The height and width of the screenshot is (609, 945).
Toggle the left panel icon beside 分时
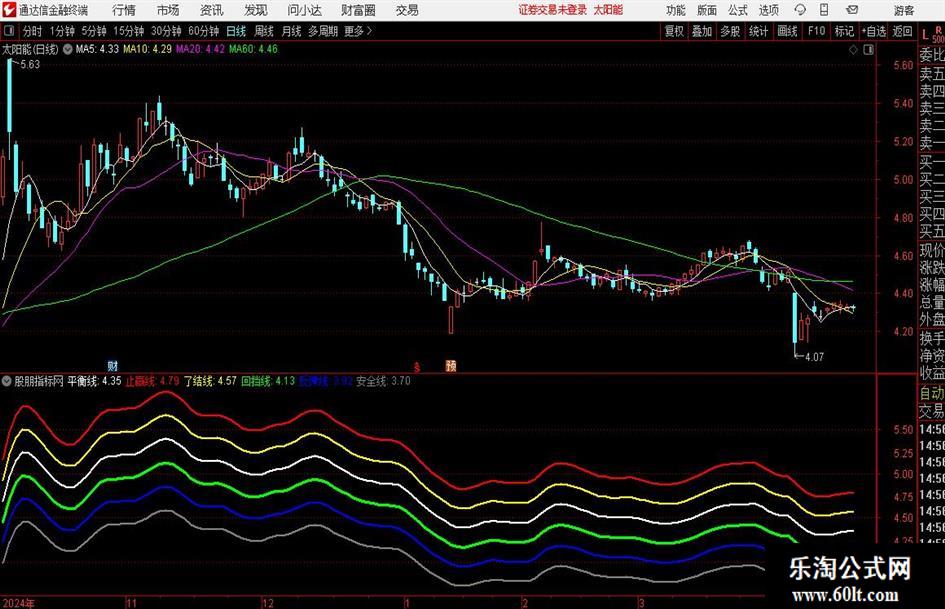(8, 31)
